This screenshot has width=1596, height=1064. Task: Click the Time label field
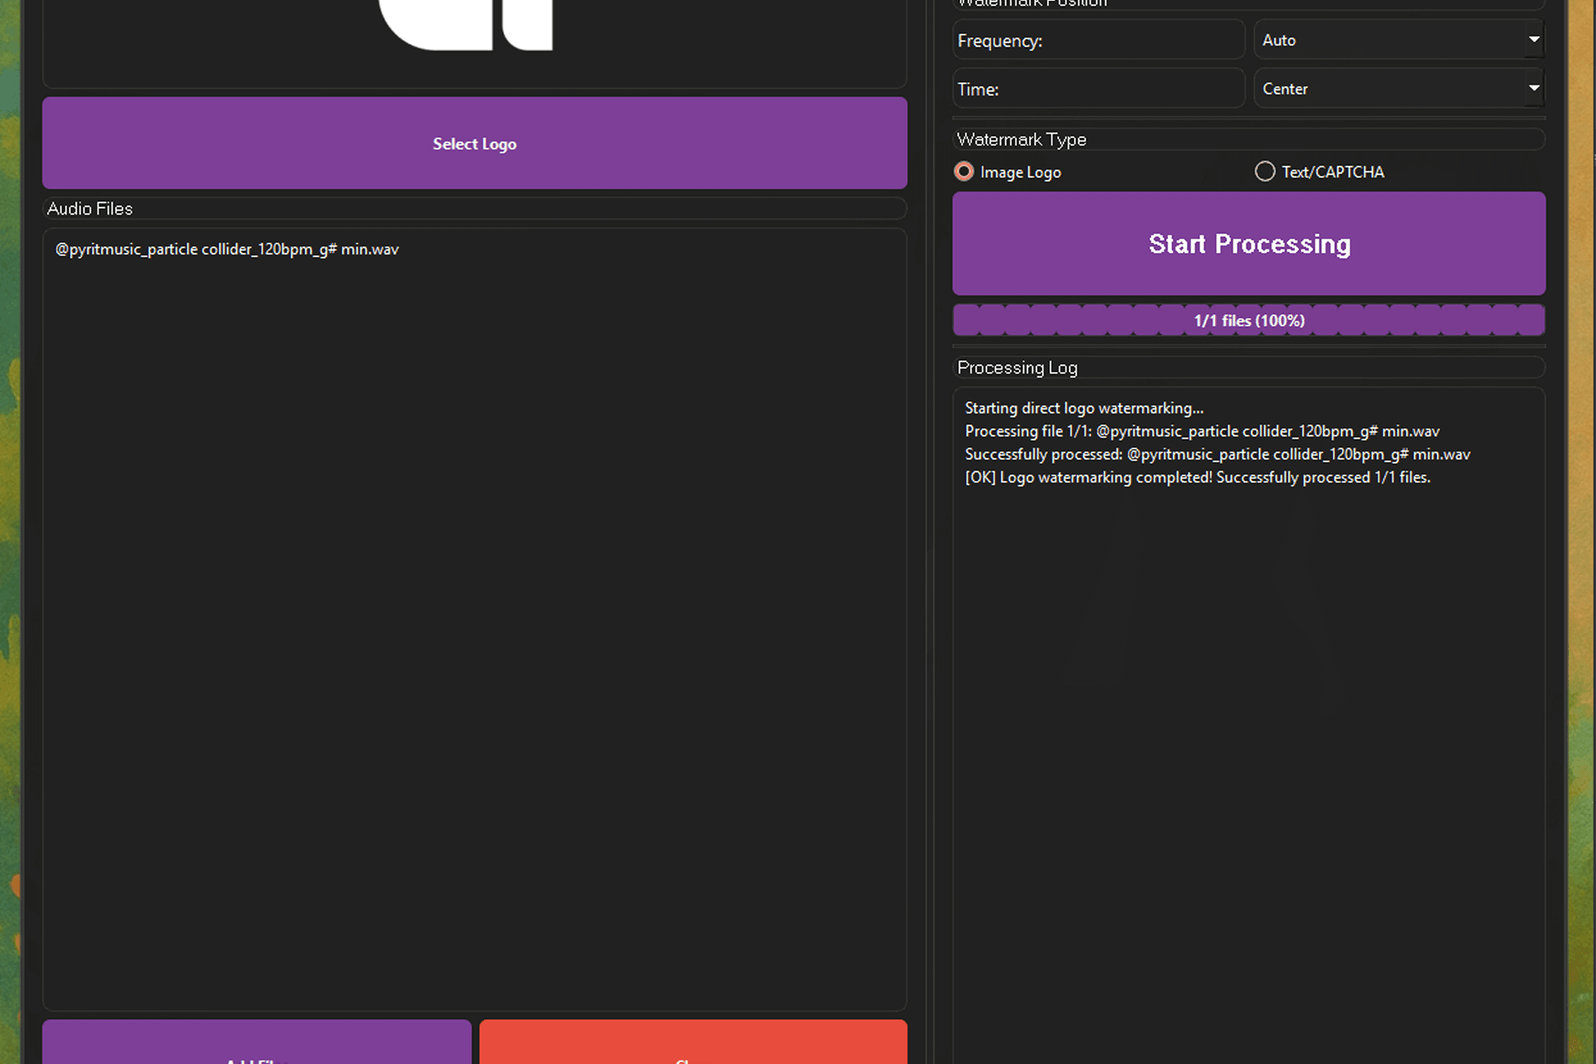(1098, 89)
